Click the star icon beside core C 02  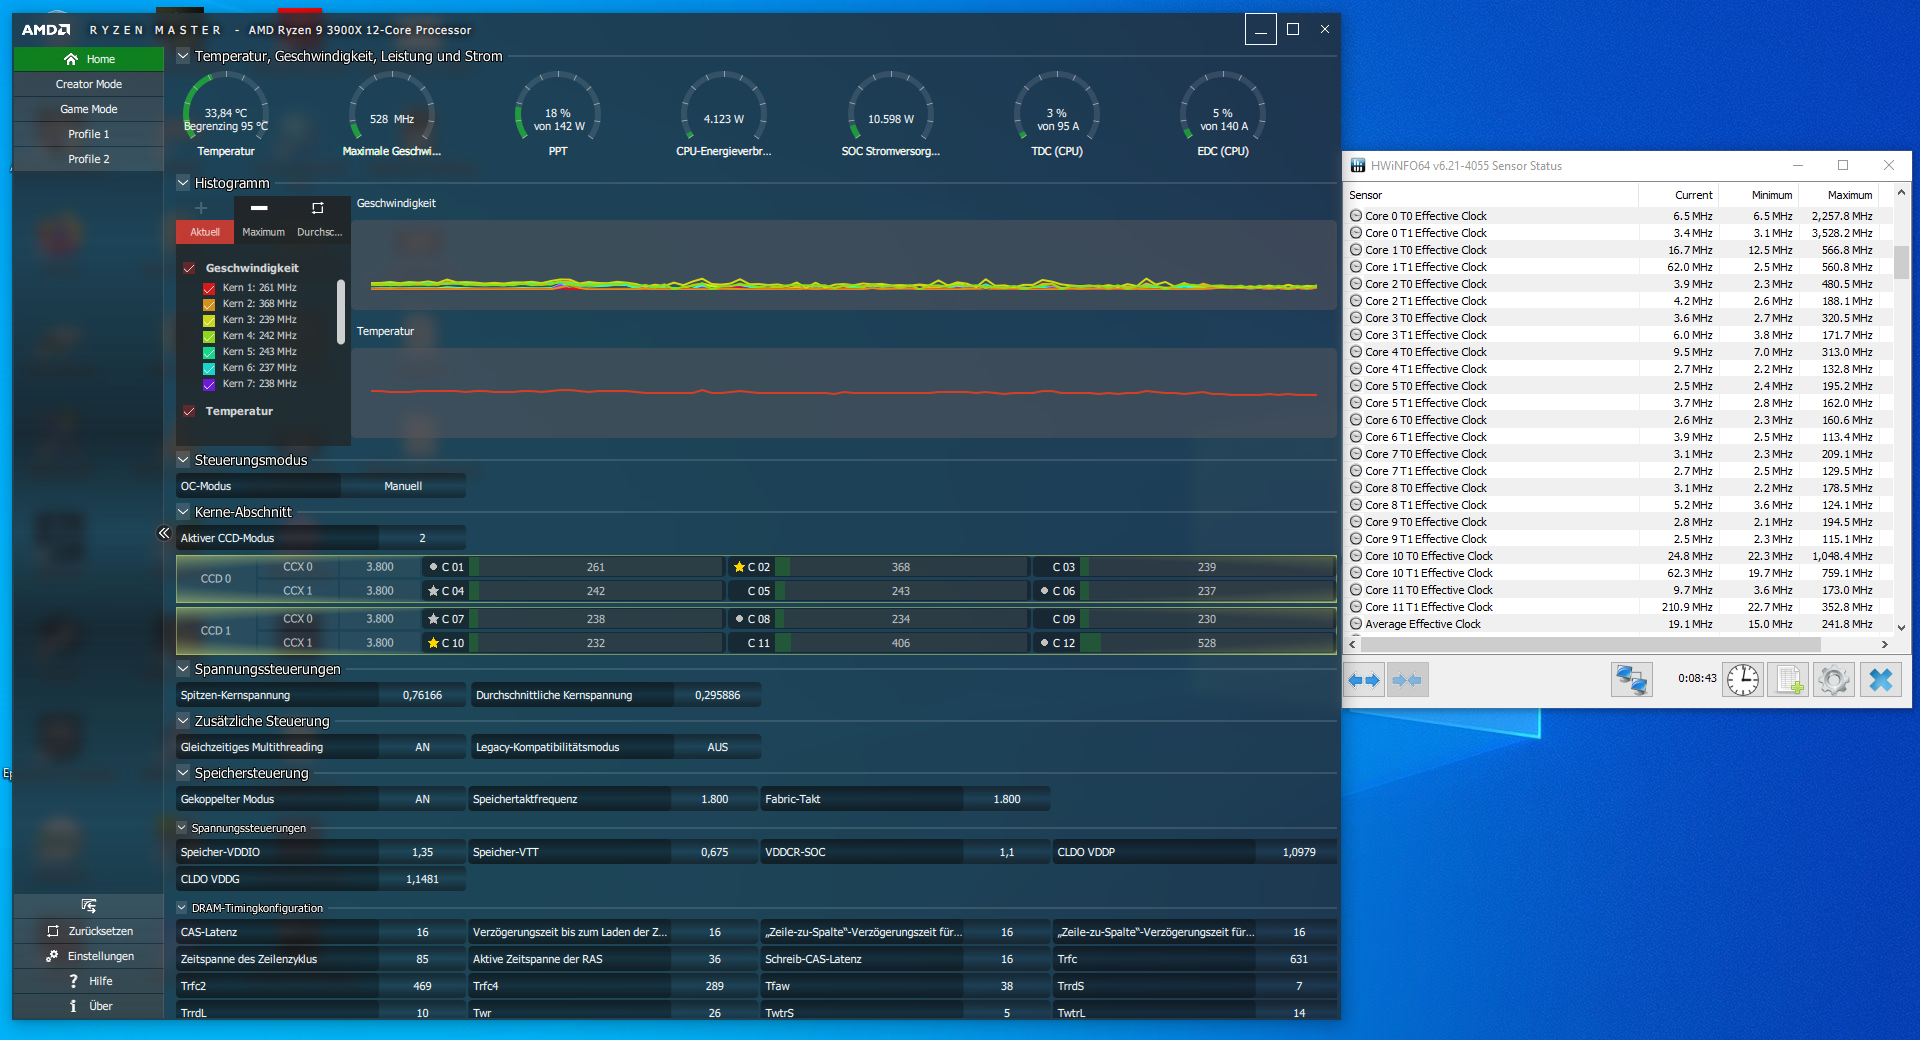739,567
